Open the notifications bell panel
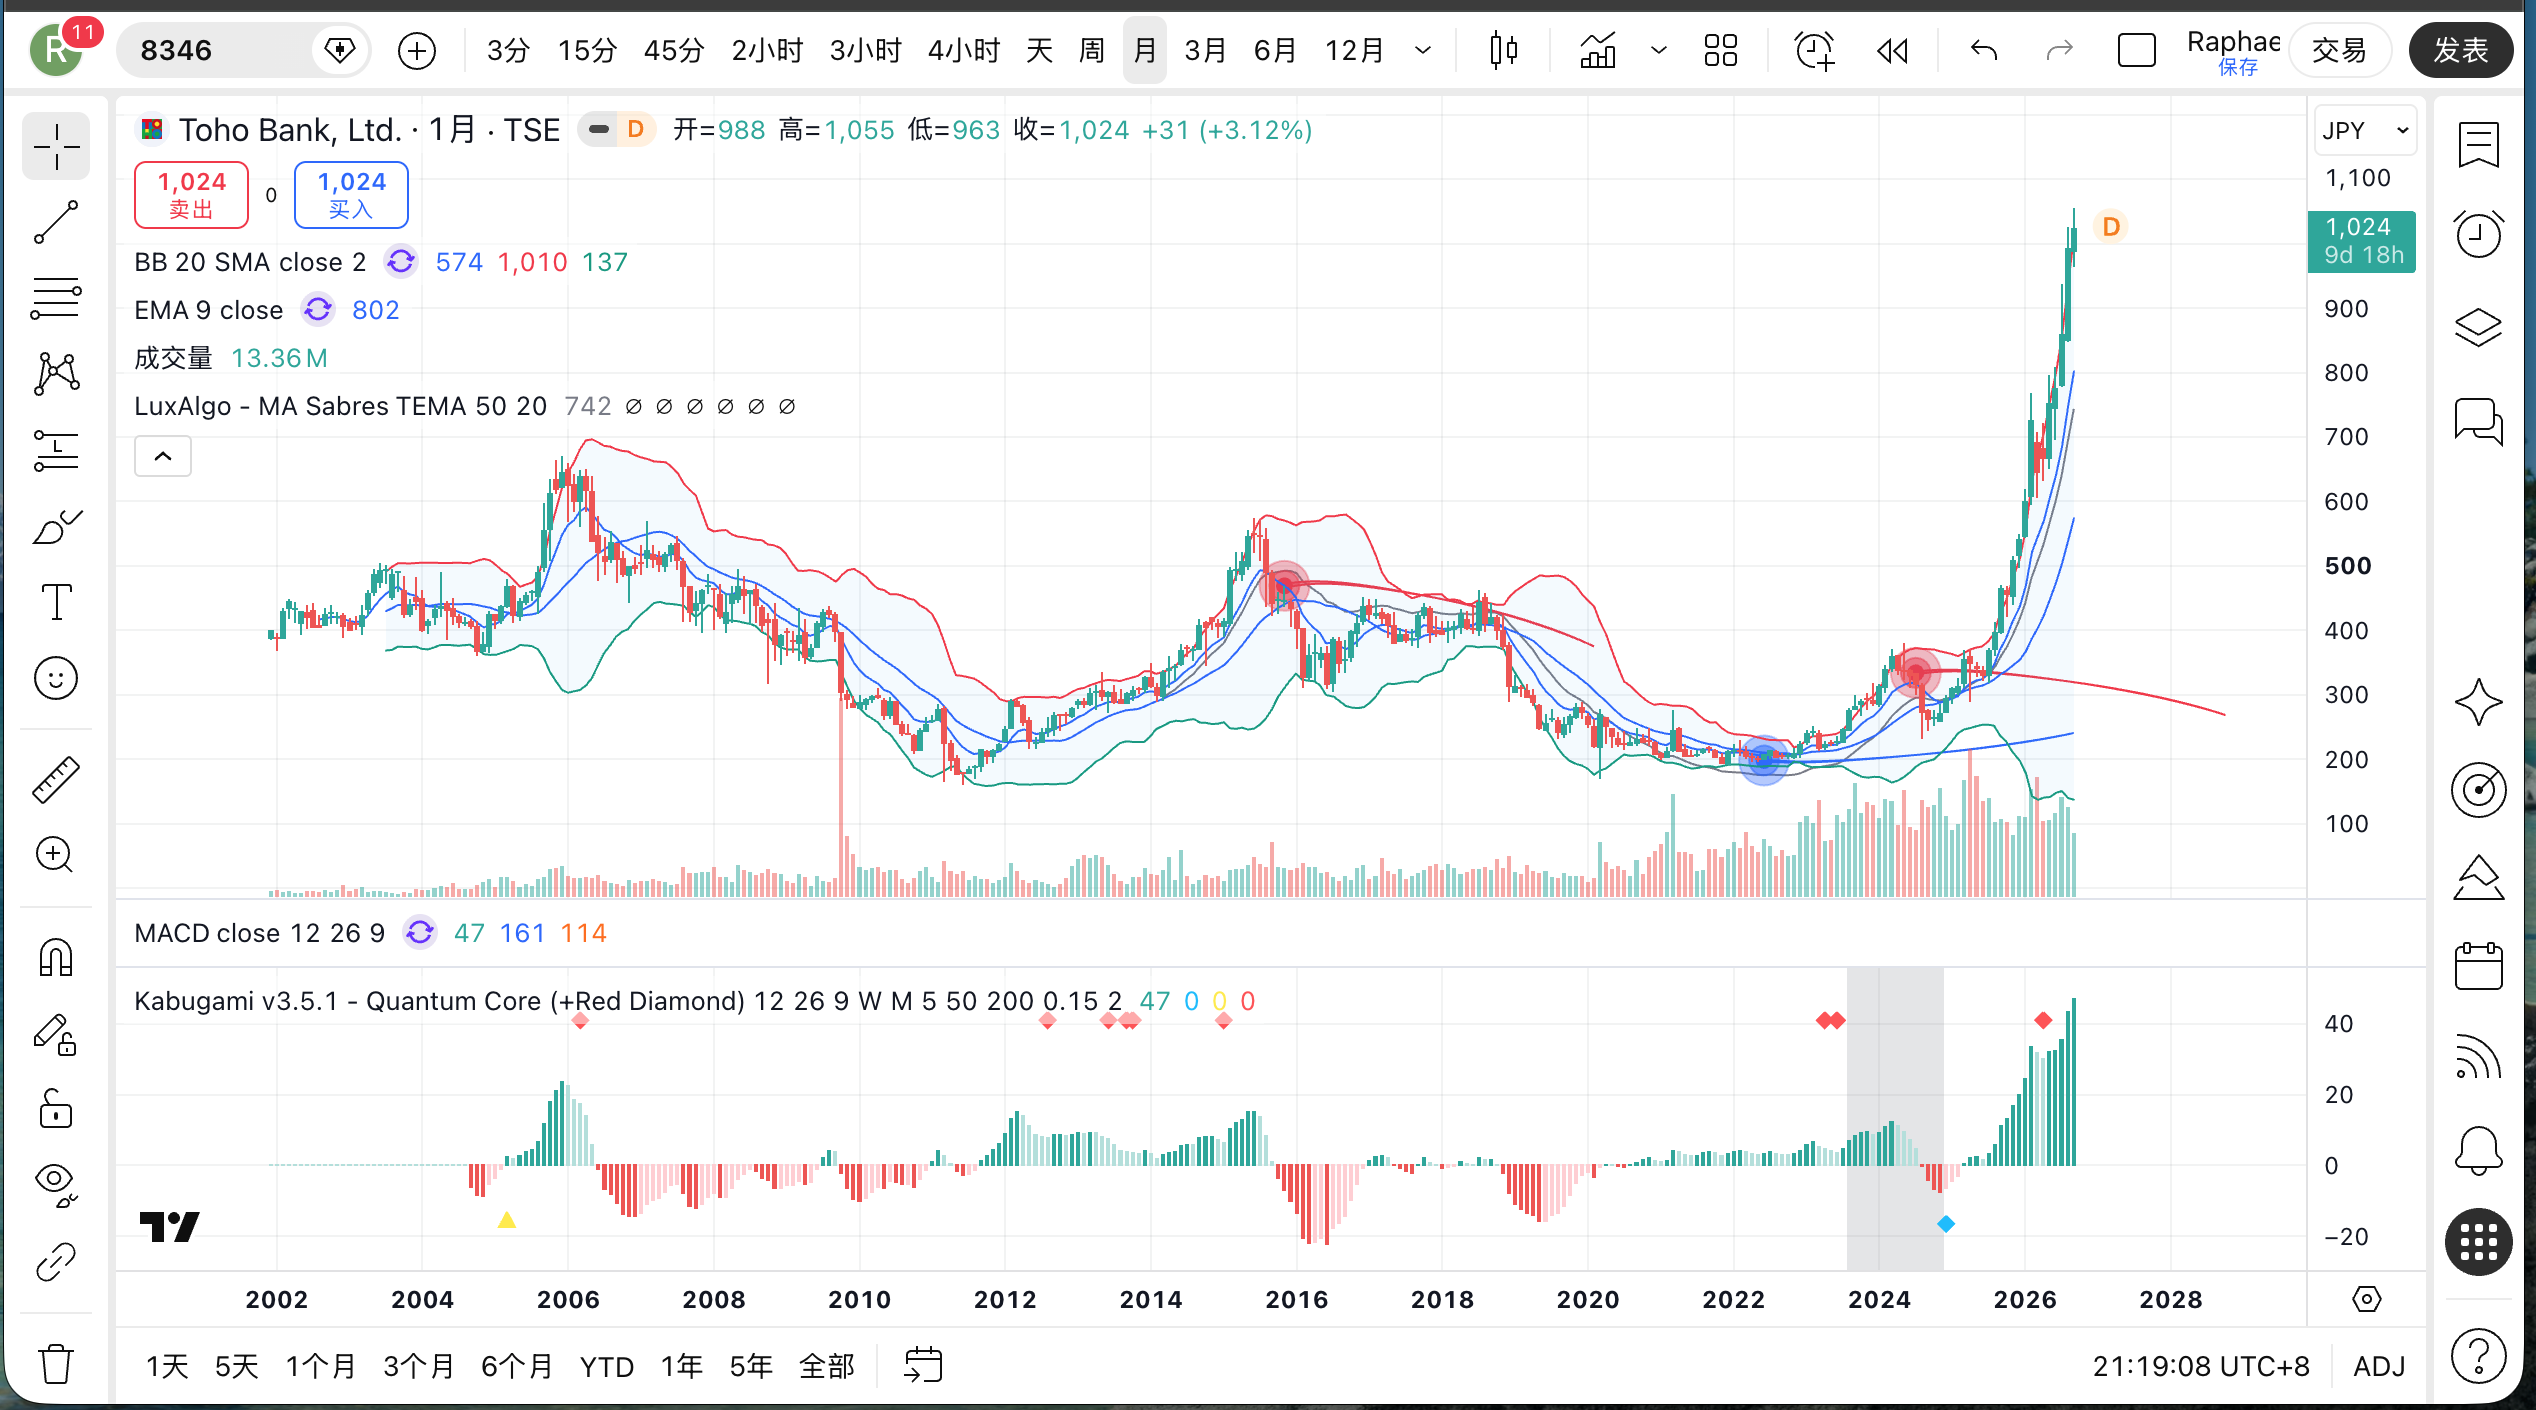Screen dimensions: 2536x1410 (x=2479, y=1150)
